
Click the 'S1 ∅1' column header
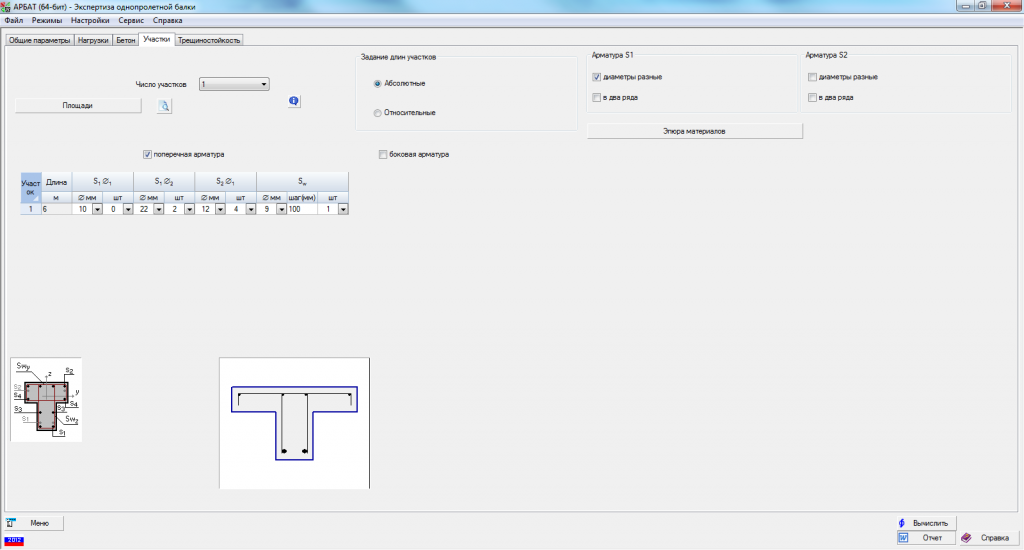103,182
